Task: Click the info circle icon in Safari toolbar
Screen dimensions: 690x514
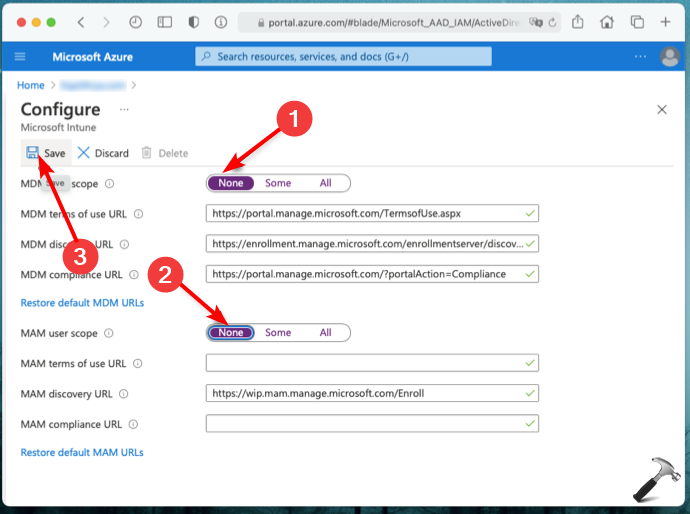Action: pos(221,22)
